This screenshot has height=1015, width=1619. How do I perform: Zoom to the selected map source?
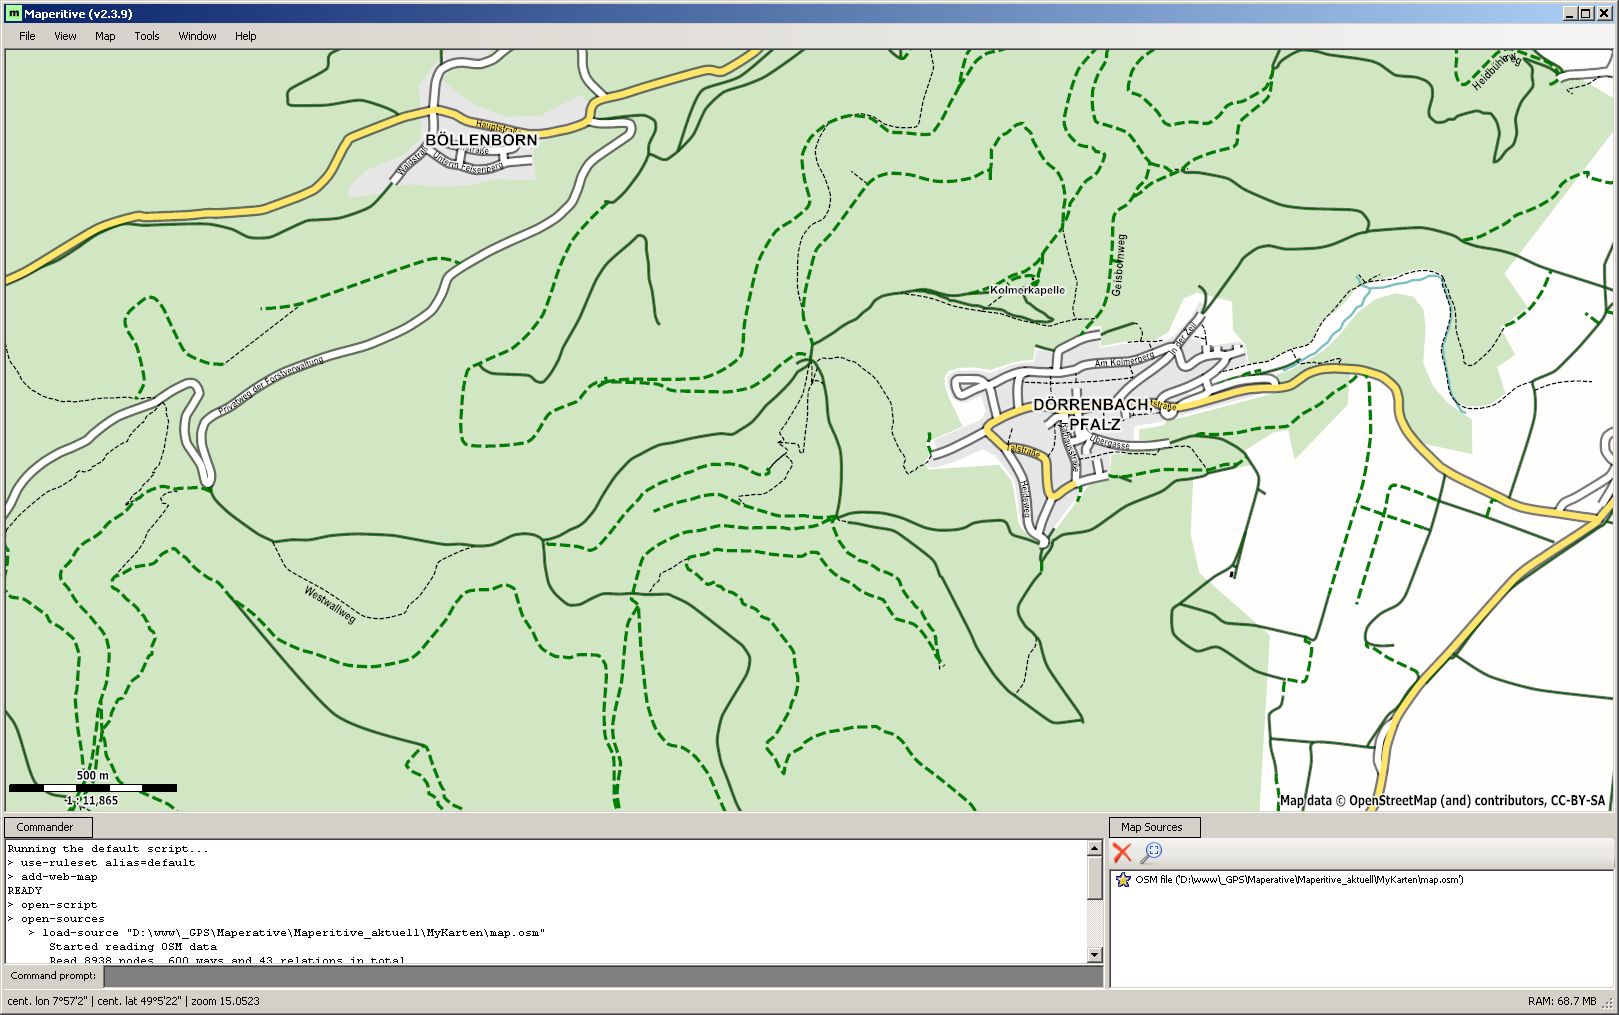coord(1151,853)
